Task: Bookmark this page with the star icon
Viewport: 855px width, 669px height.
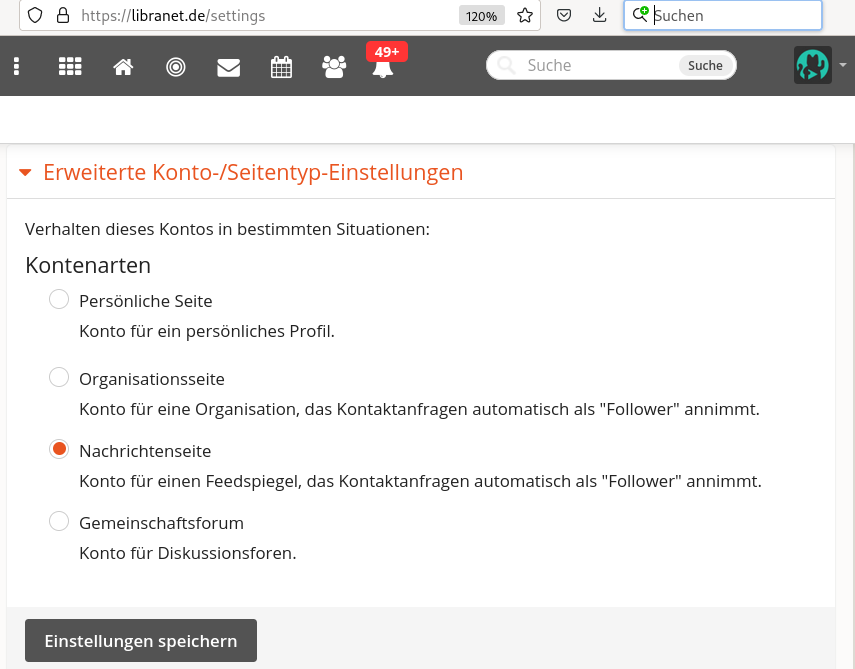Action: pyautogui.click(x=524, y=15)
